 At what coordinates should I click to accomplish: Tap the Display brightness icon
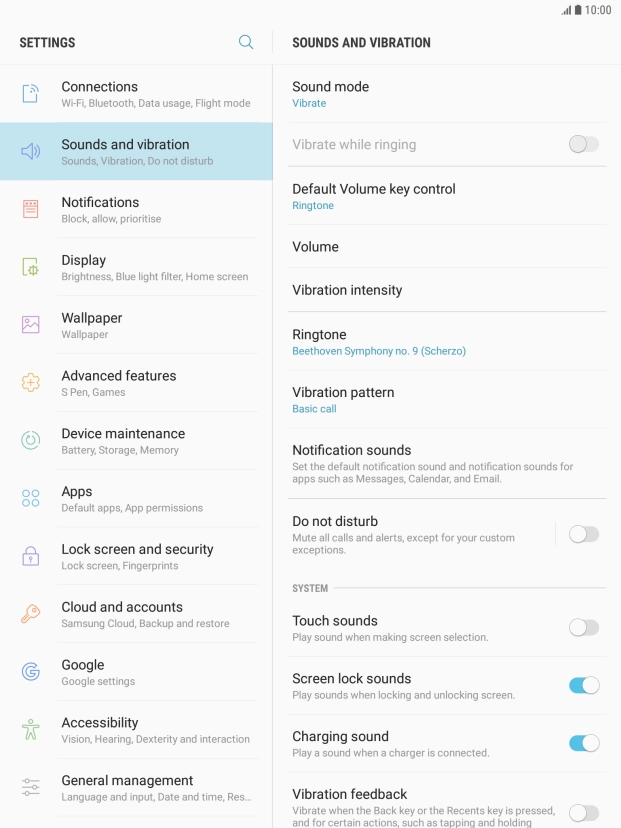[x=31, y=267]
